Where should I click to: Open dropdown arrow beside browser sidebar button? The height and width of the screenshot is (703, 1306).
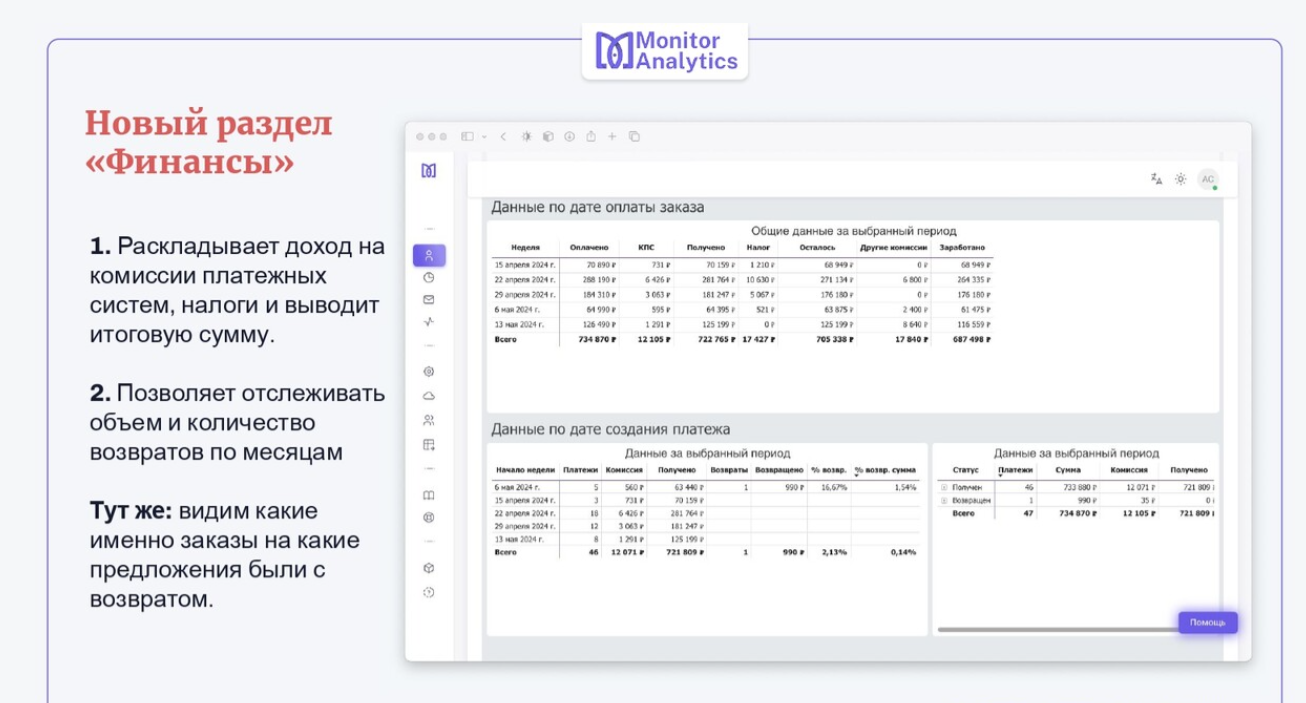click(x=484, y=137)
